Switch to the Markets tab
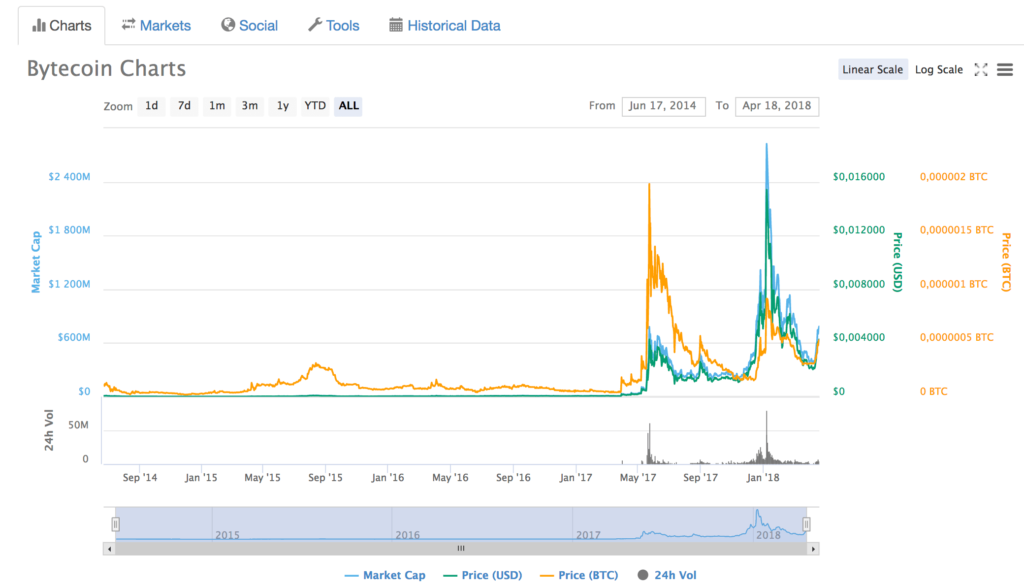This screenshot has width=1024, height=586. pyautogui.click(x=156, y=25)
